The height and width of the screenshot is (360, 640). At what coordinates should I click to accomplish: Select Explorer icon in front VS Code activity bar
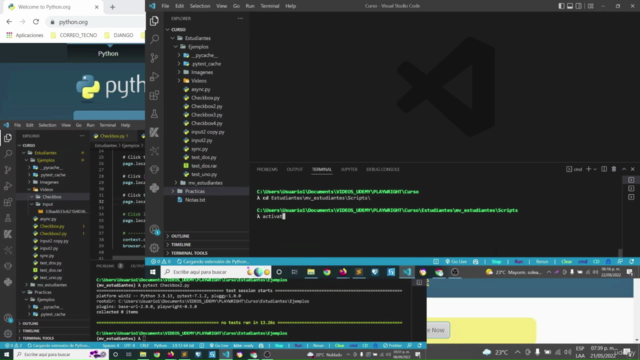[154, 21]
